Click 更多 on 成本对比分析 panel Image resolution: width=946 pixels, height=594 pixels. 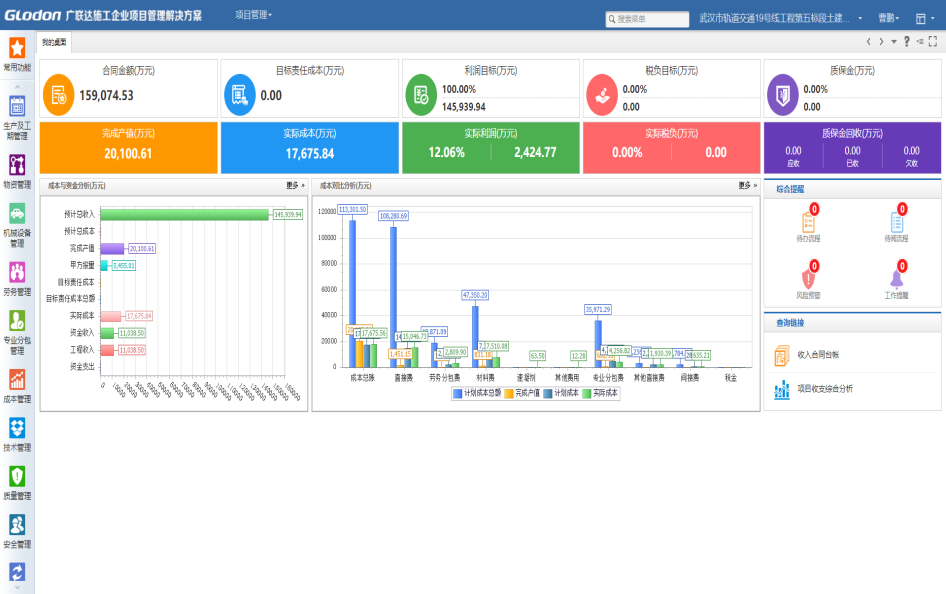(x=744, y=185)
